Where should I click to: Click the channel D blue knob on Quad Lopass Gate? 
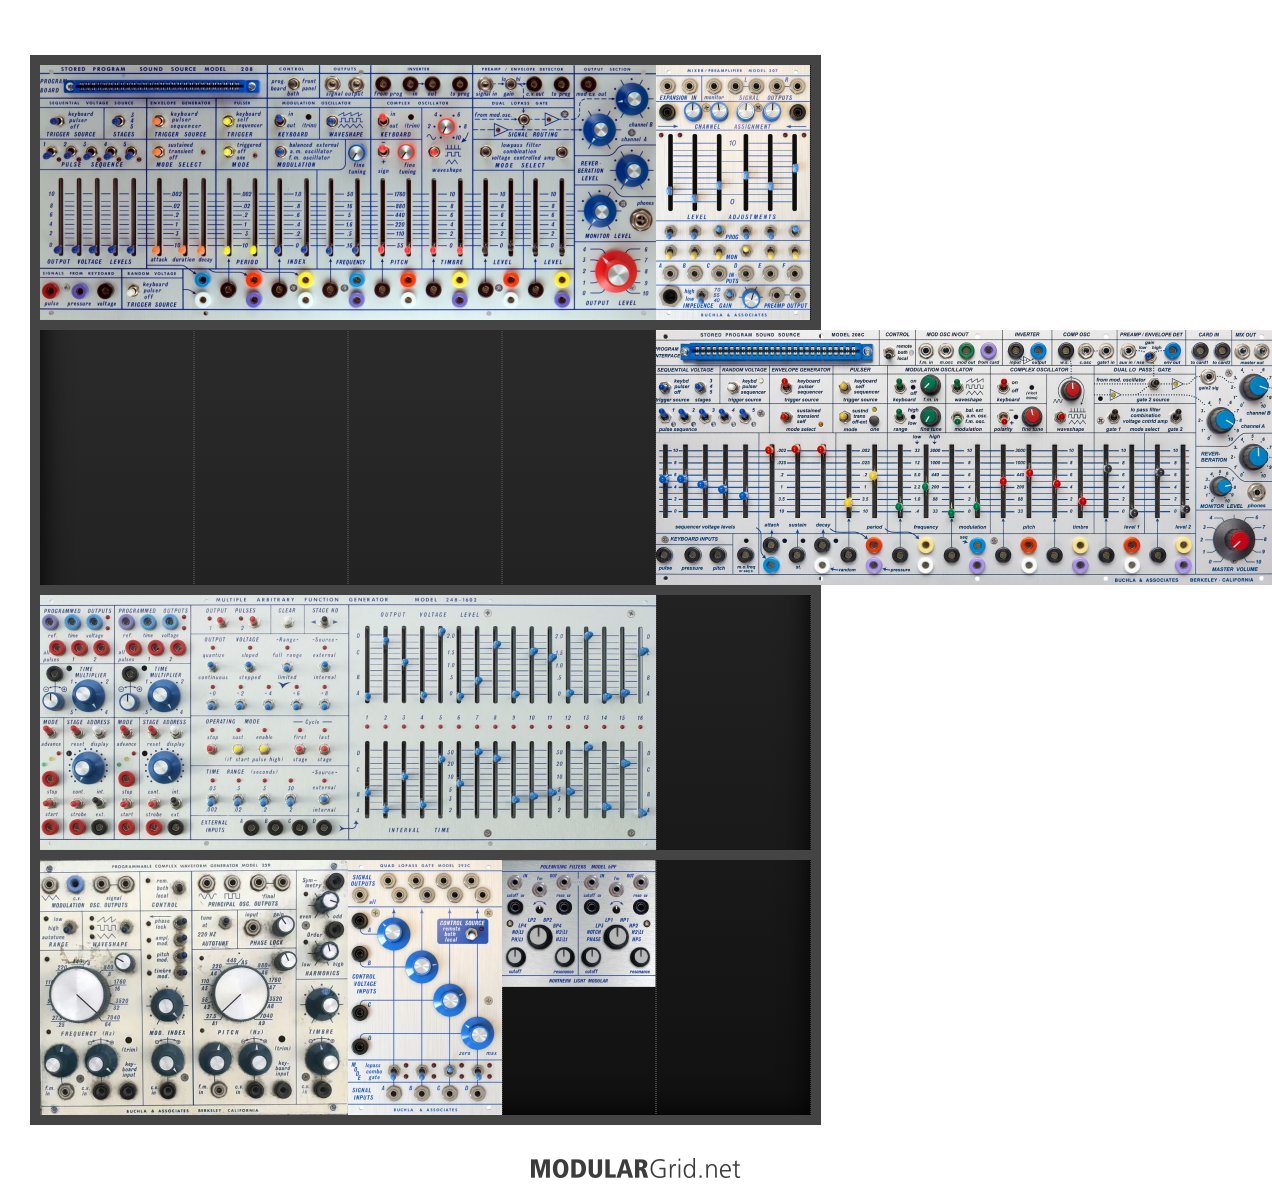477,1033
